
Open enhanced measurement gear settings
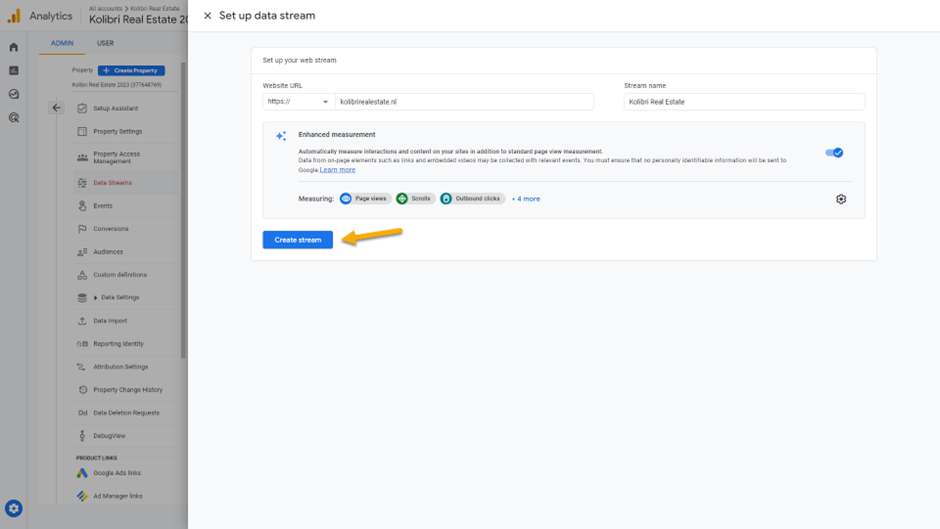(841, 199)
